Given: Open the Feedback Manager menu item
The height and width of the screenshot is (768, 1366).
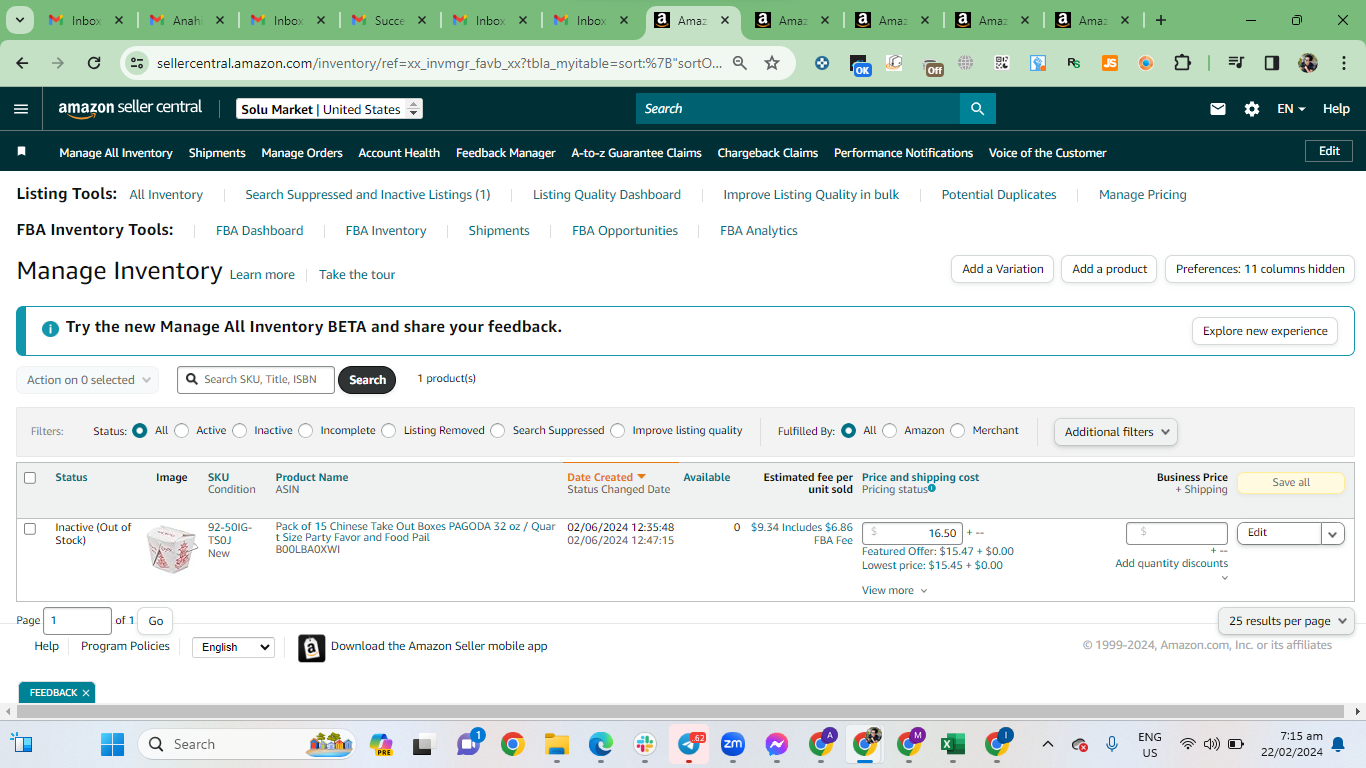Looking at the screenshot, I should (506, 153).
